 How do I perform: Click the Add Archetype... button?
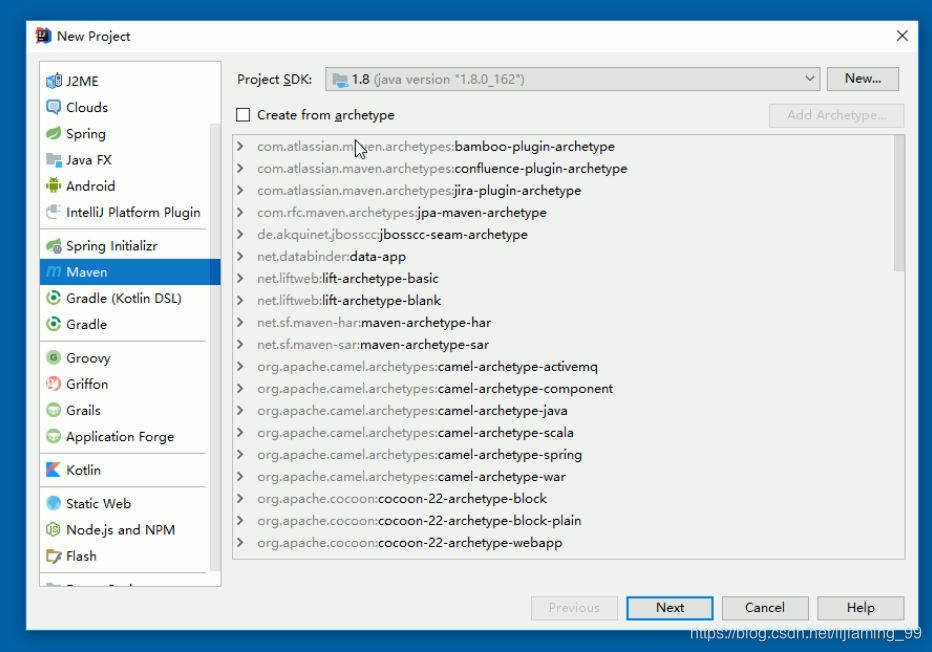pos(837,115)
